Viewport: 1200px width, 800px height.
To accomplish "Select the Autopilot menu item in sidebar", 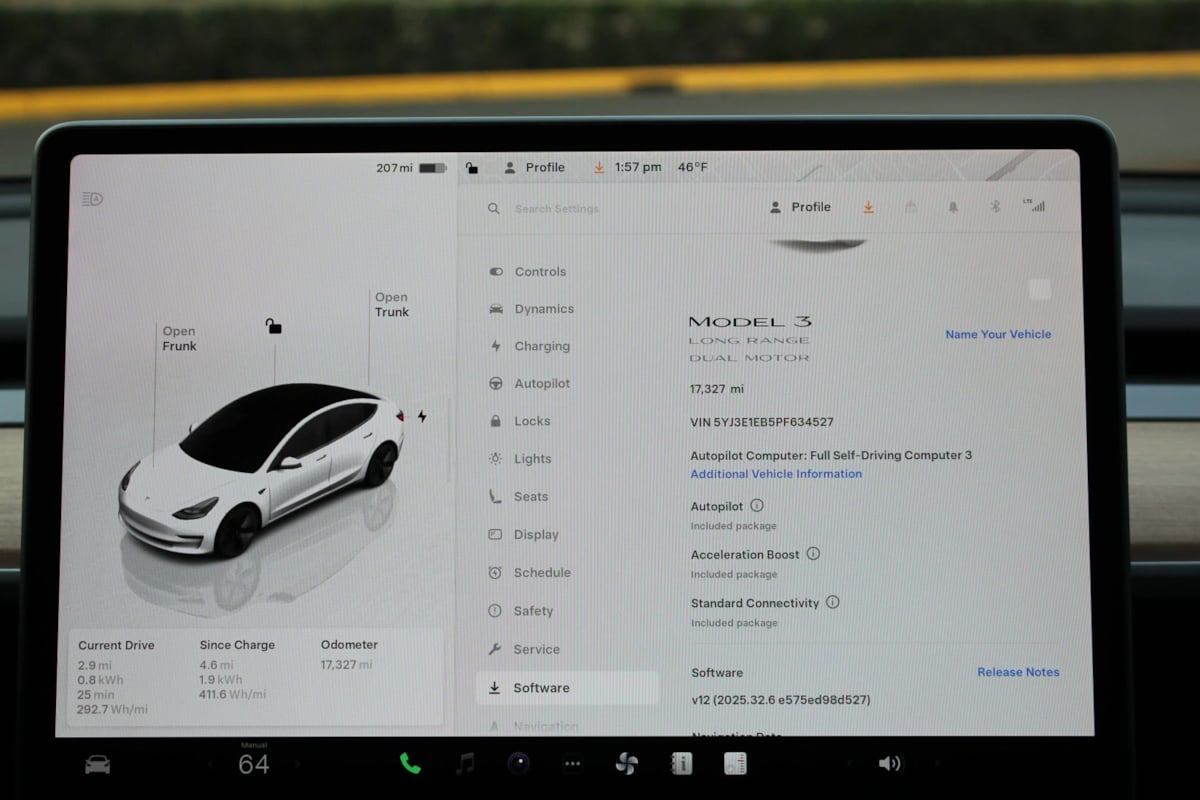I will 541,384.
